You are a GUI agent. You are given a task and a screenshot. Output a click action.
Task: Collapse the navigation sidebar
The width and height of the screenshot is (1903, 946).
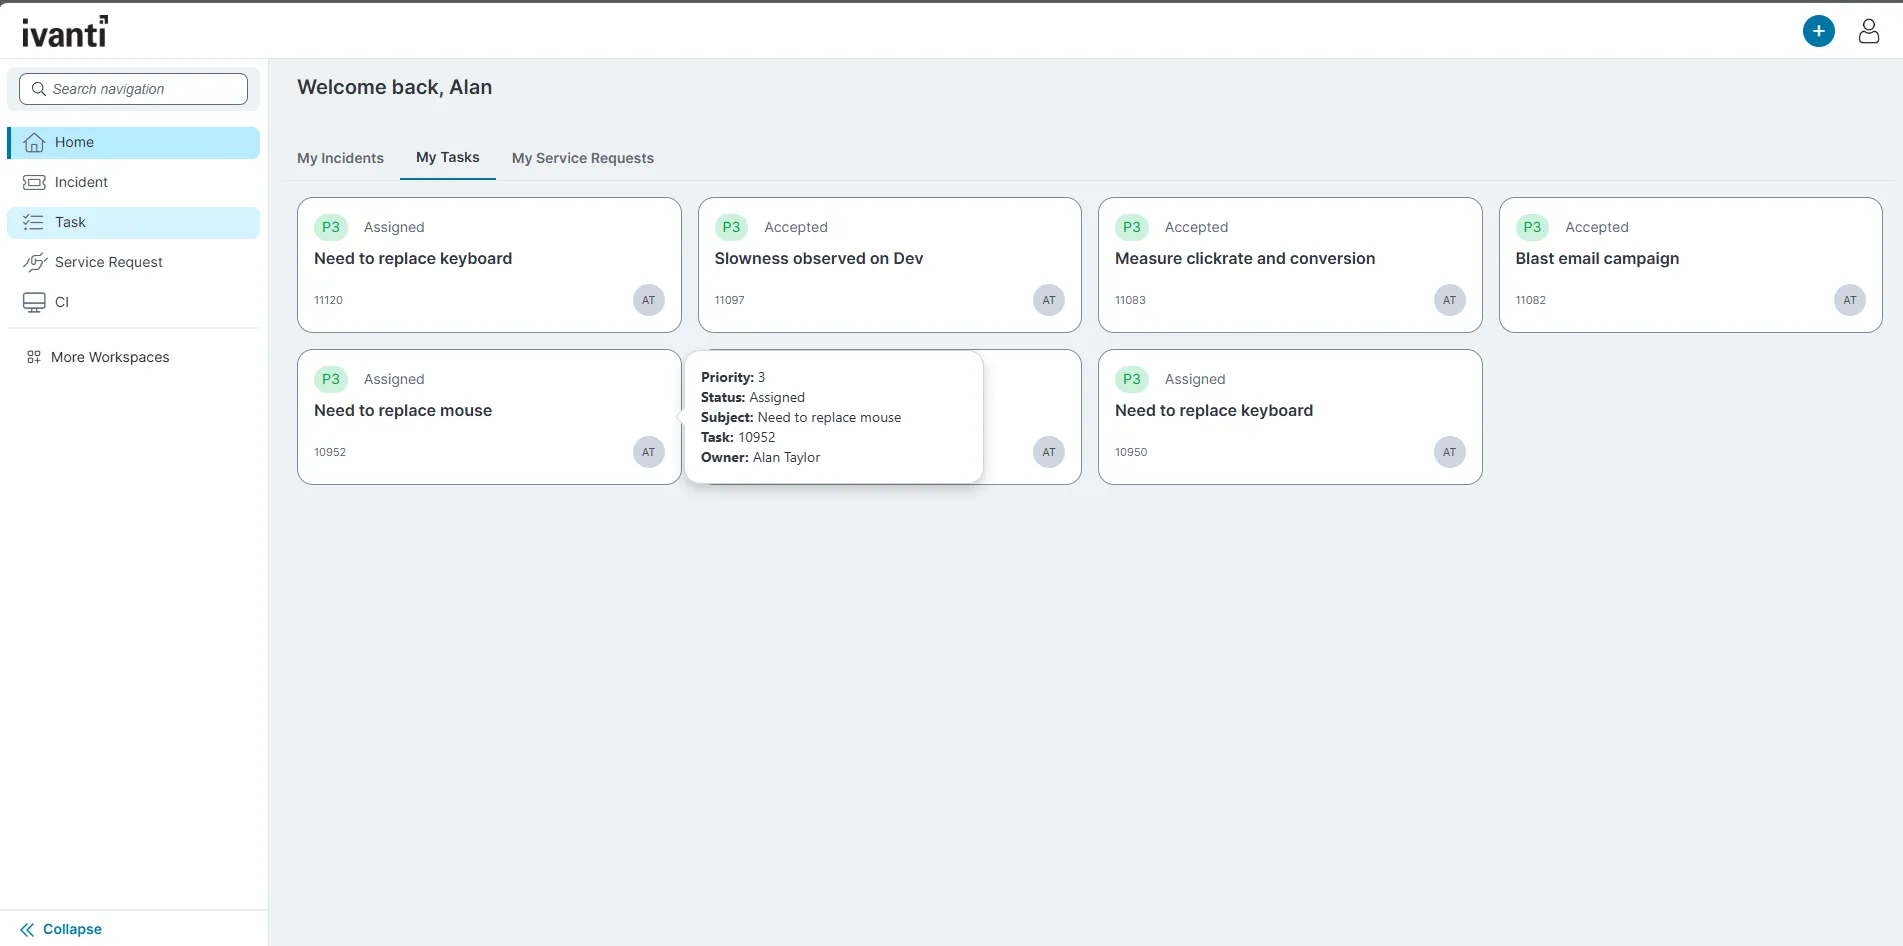tap(61, 929)
